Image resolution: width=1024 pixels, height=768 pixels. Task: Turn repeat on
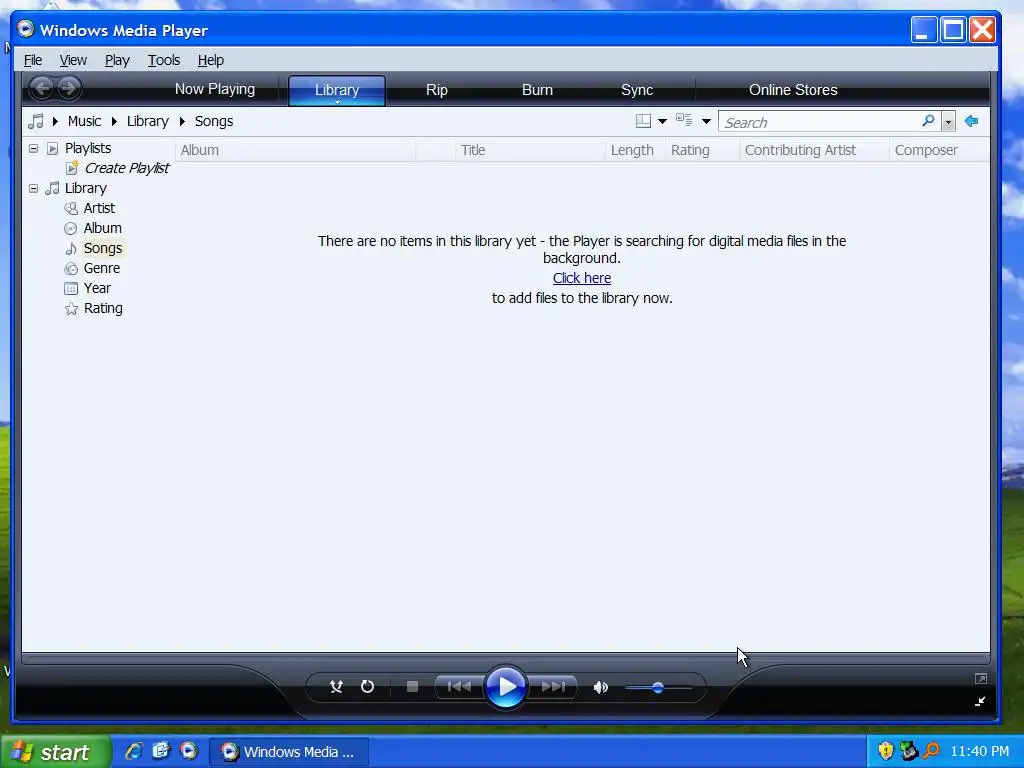click(x=368, y=686)
